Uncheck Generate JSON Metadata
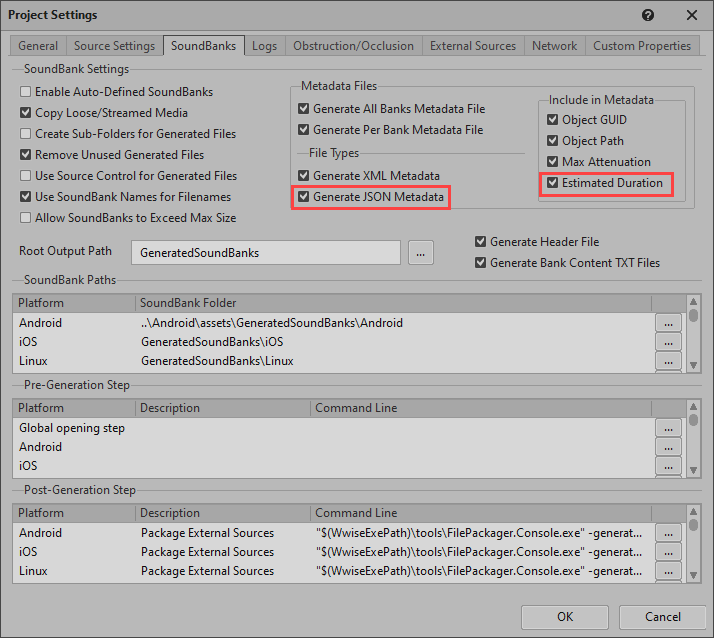714x638 pixels. tap(305, 197)
